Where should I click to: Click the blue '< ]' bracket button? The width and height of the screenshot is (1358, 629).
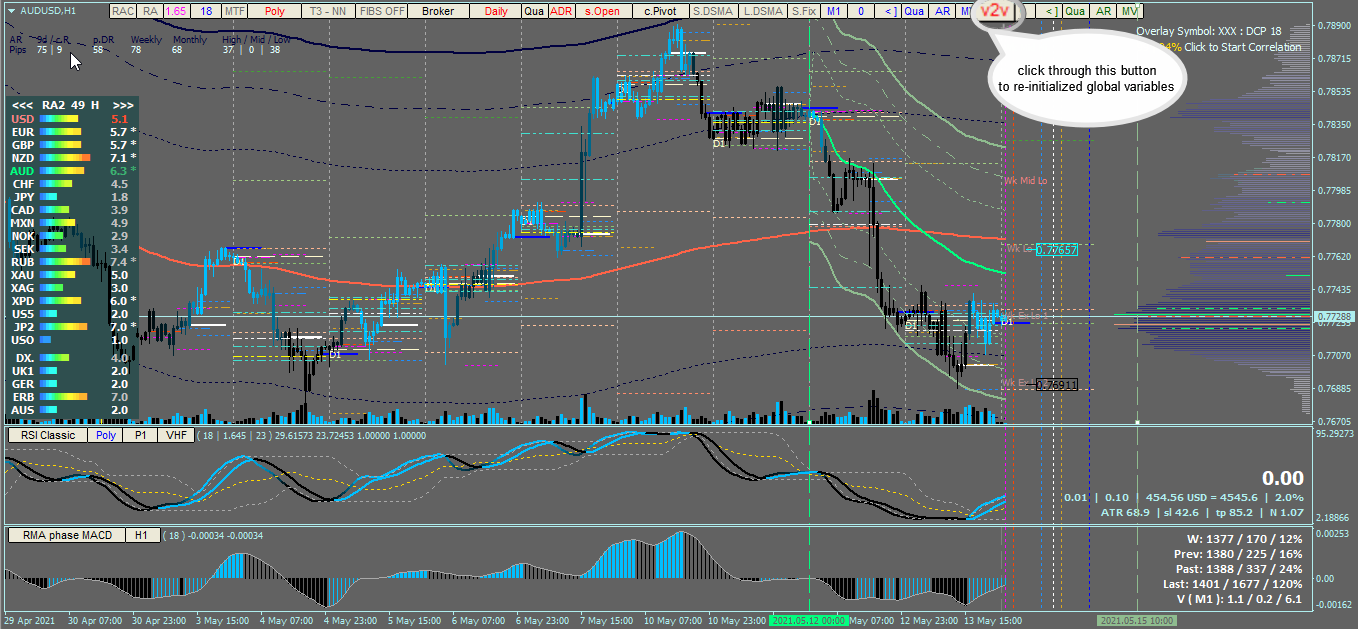point(888,11)
